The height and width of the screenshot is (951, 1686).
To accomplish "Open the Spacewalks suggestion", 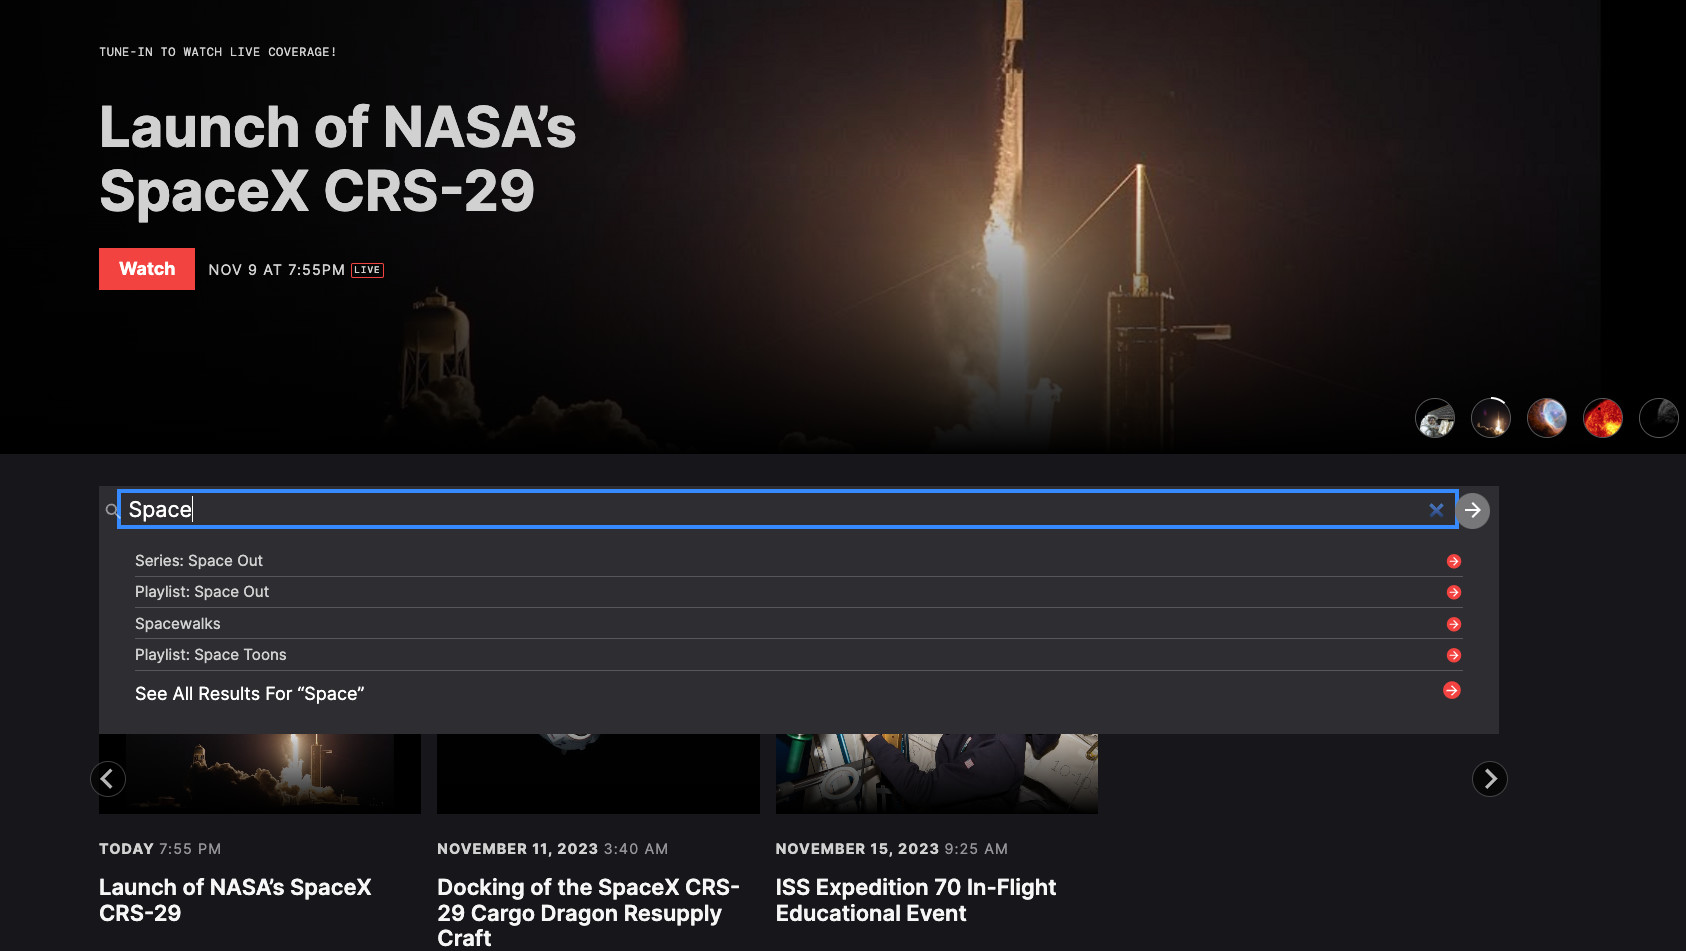I will pyautogui.click(x=178, y=624).
